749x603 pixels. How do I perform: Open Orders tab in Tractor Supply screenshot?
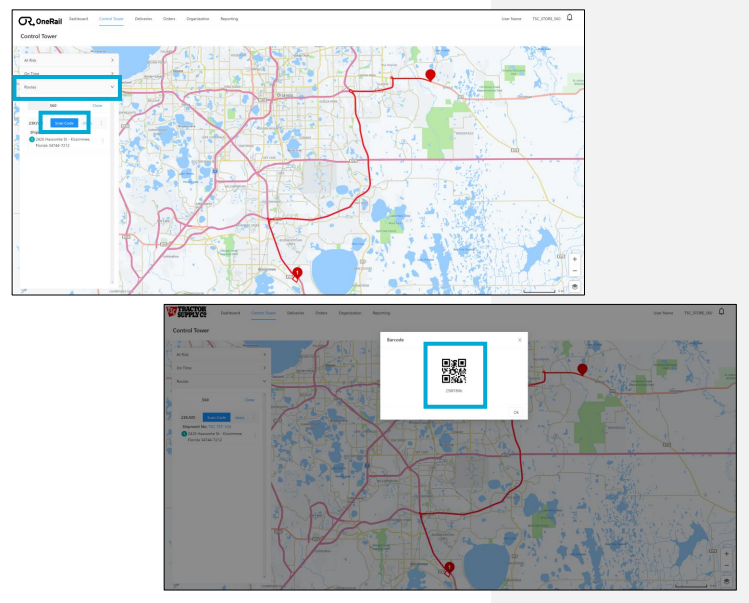pos(321,313)
